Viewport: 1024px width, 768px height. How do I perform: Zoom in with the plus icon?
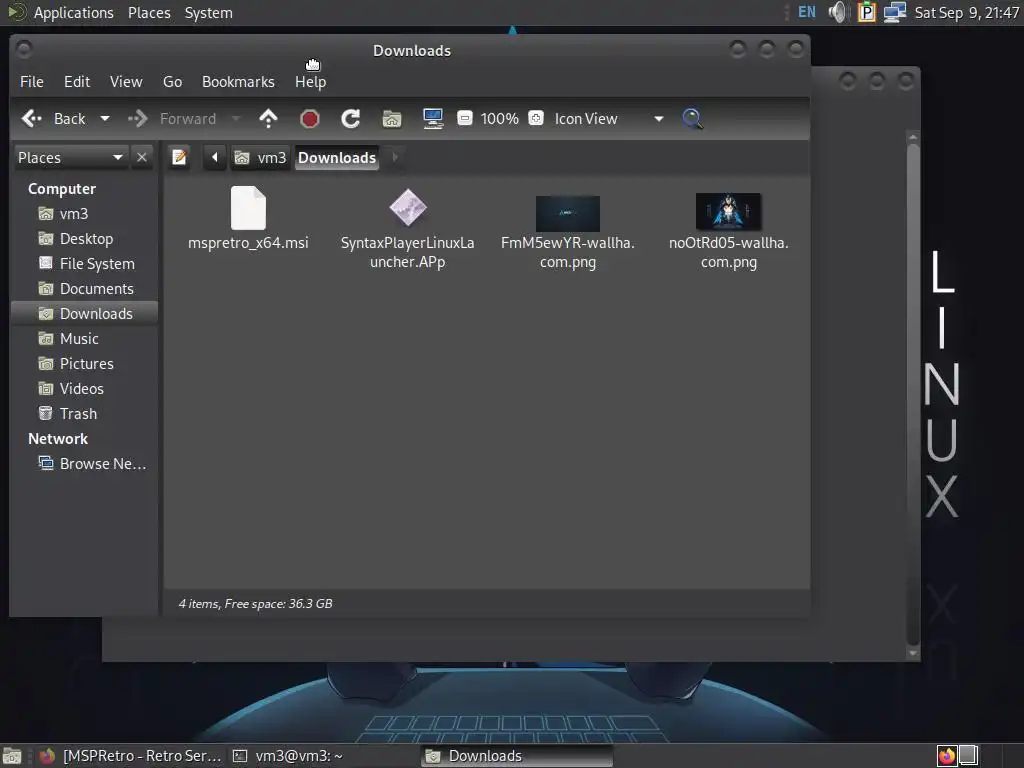click(x=536, y=118)
